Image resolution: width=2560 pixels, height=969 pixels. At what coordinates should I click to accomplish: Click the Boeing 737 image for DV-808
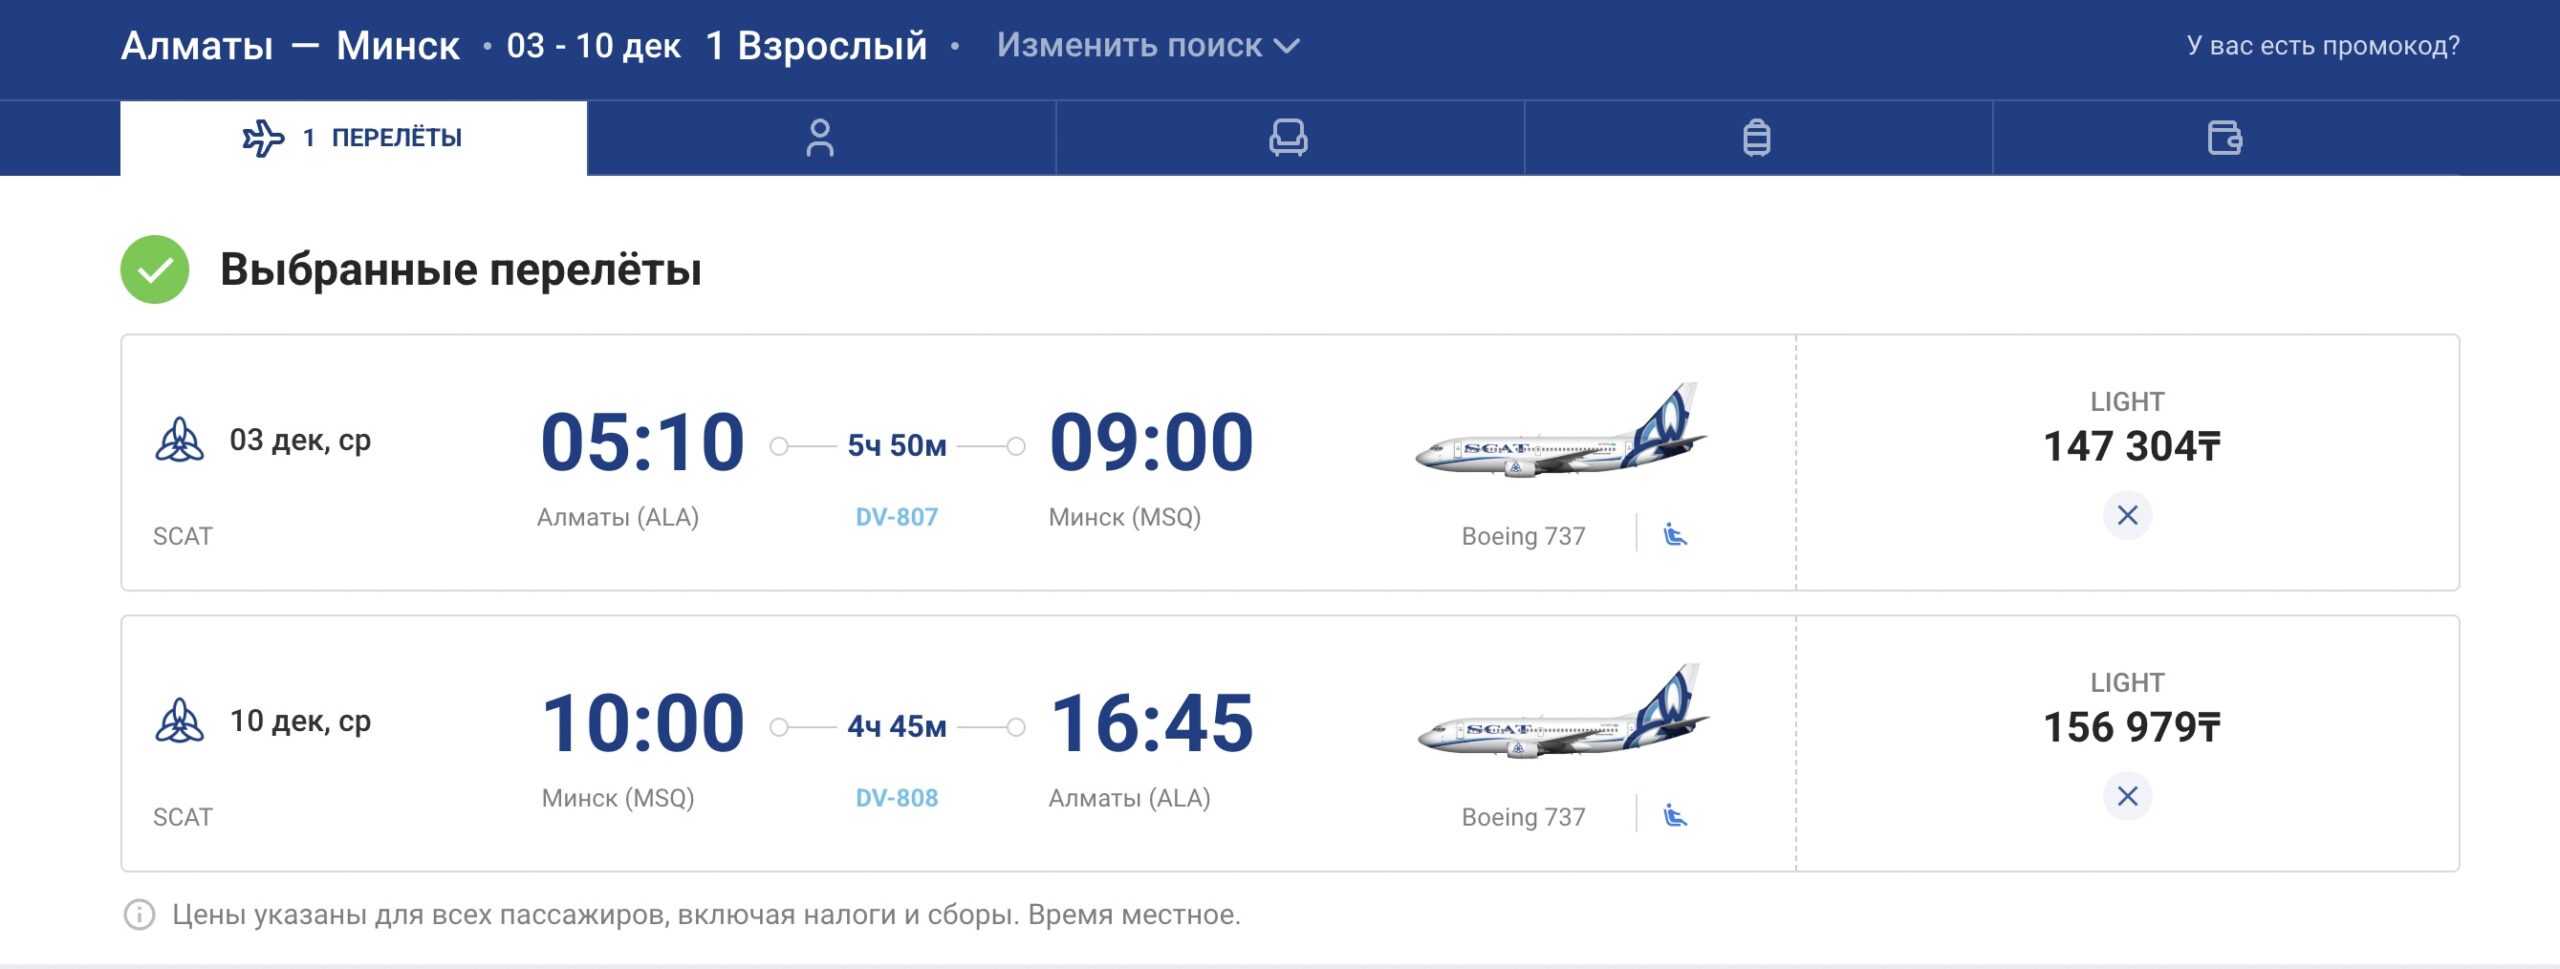[x=1560, y=713]
